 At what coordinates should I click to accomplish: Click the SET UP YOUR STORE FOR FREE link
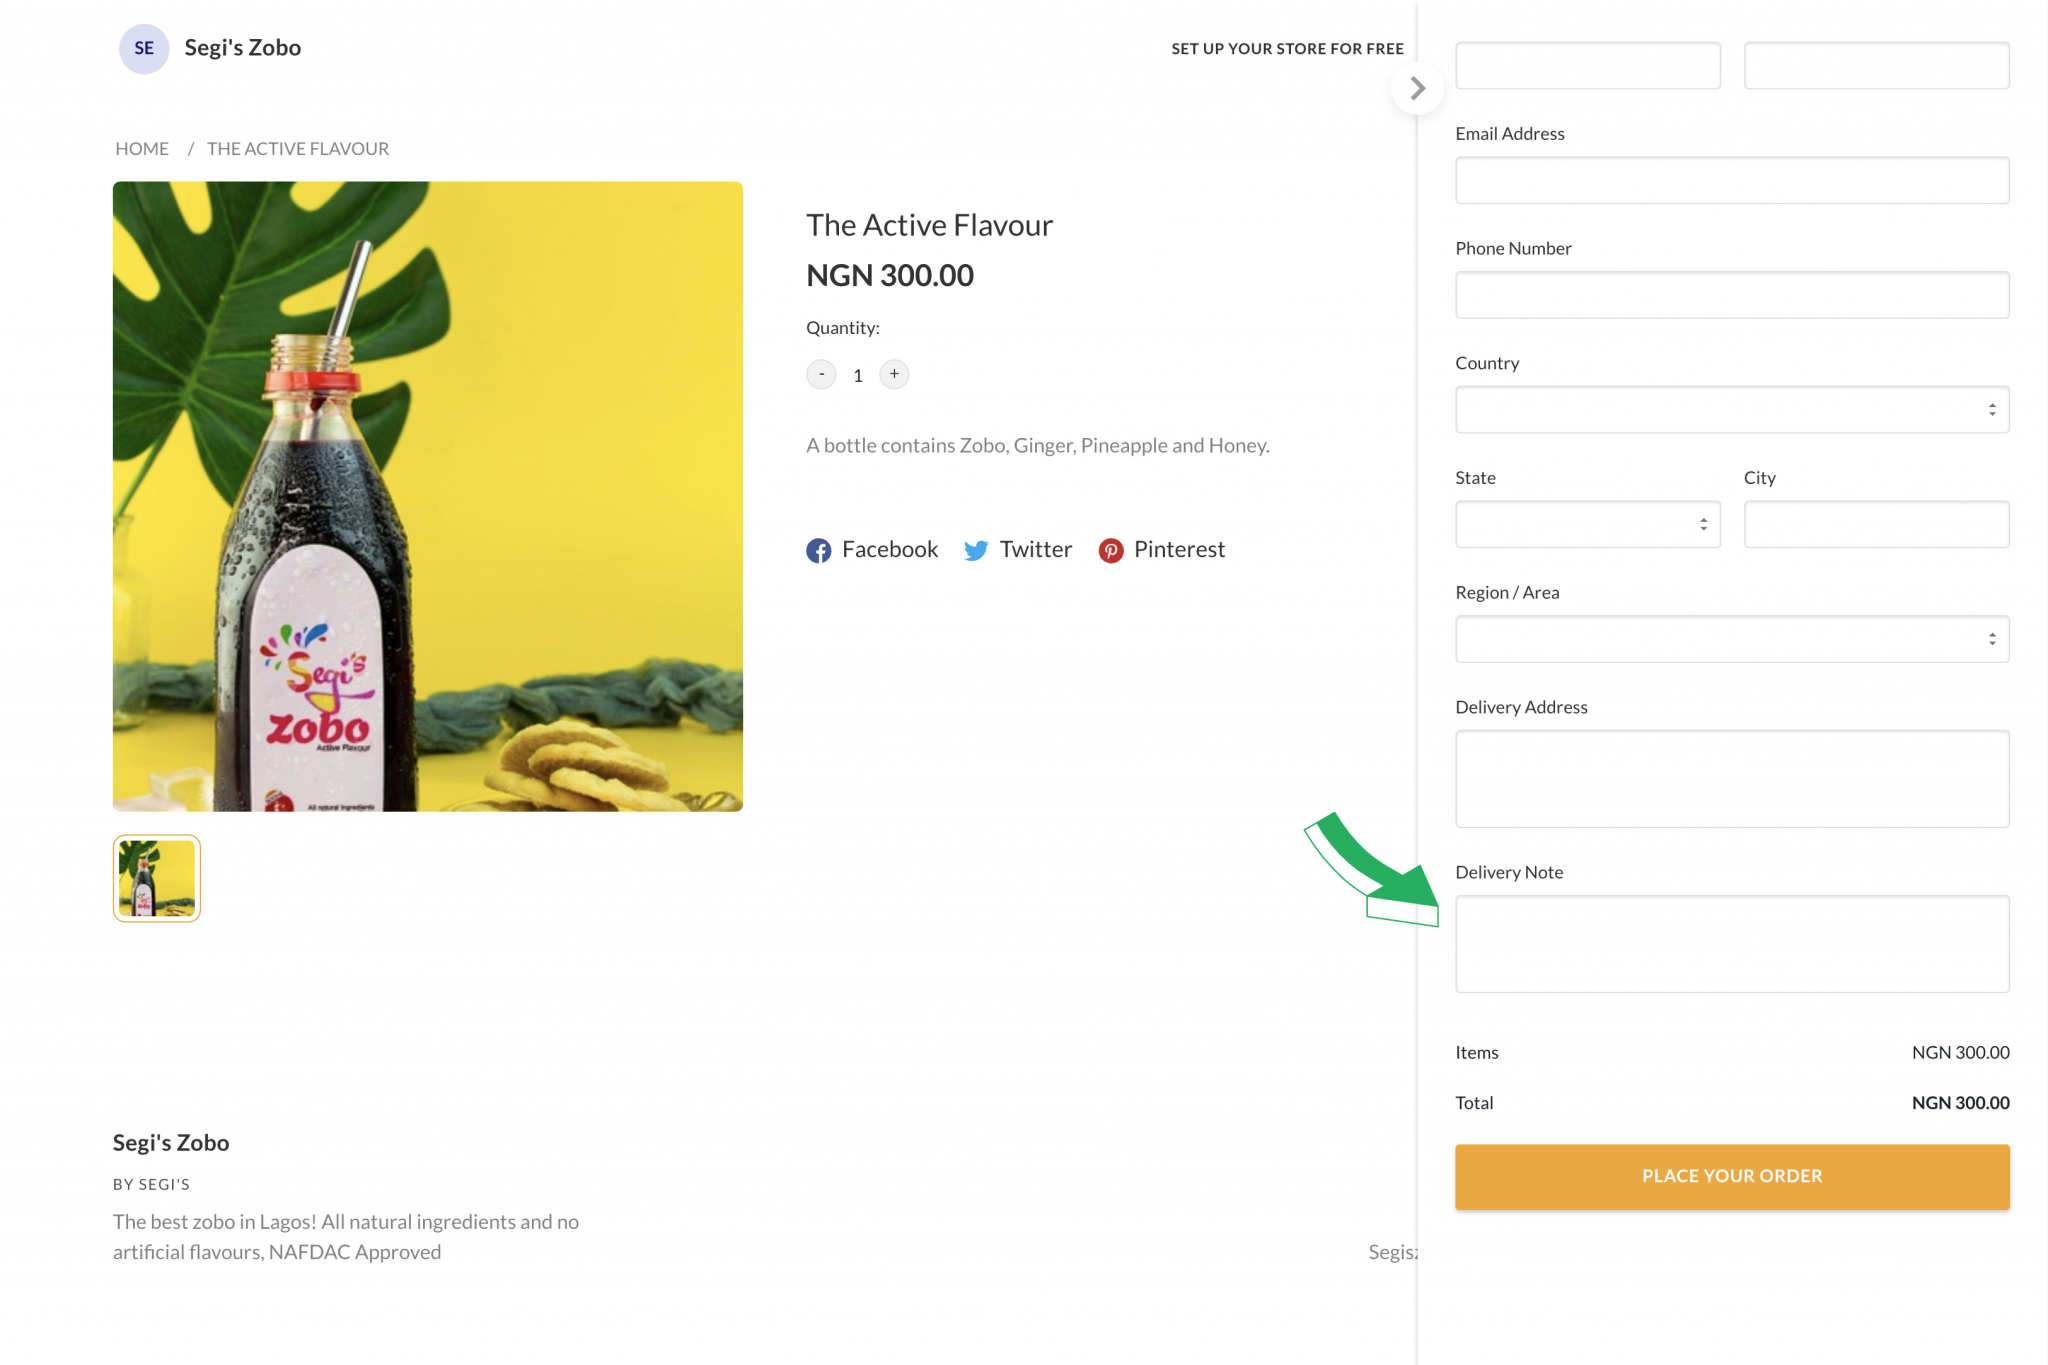point(1288,49)
